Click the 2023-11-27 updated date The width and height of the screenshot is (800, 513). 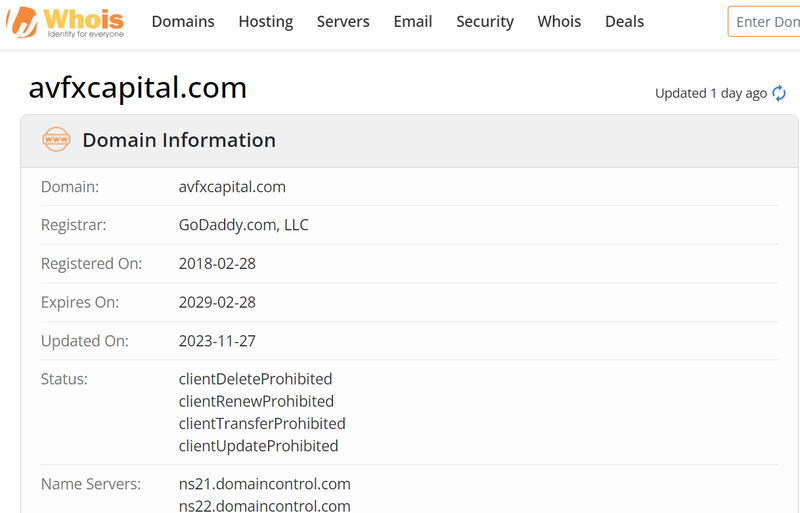(x=217, y=341)
